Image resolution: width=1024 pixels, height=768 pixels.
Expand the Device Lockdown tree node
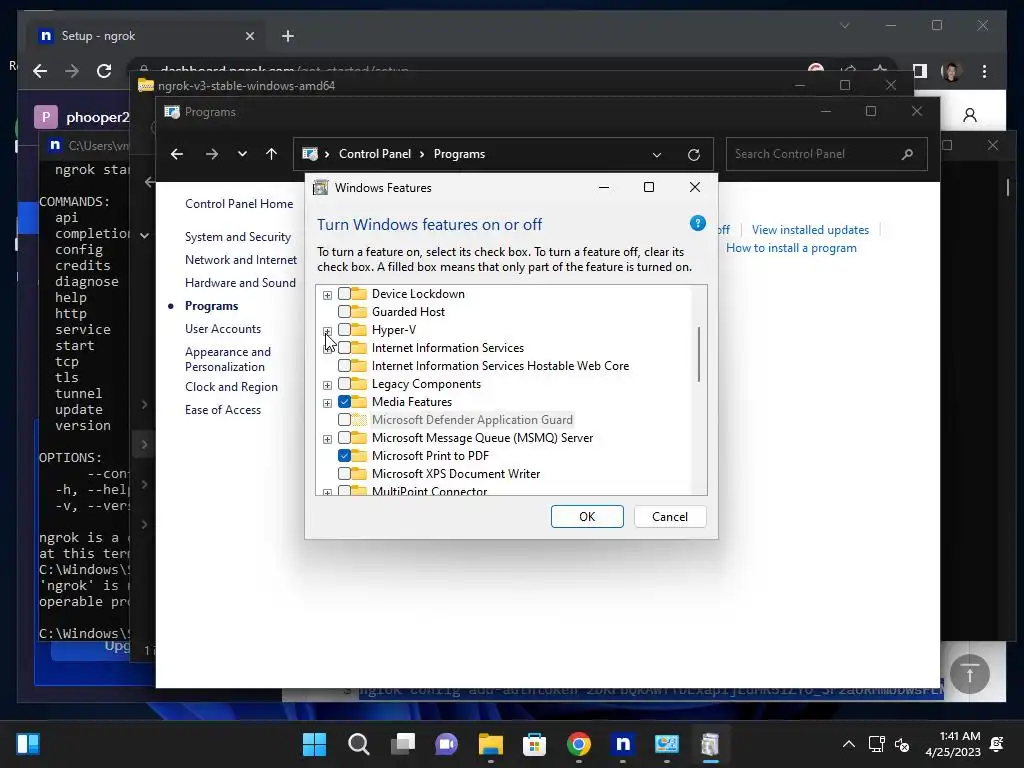coord(327,295)
